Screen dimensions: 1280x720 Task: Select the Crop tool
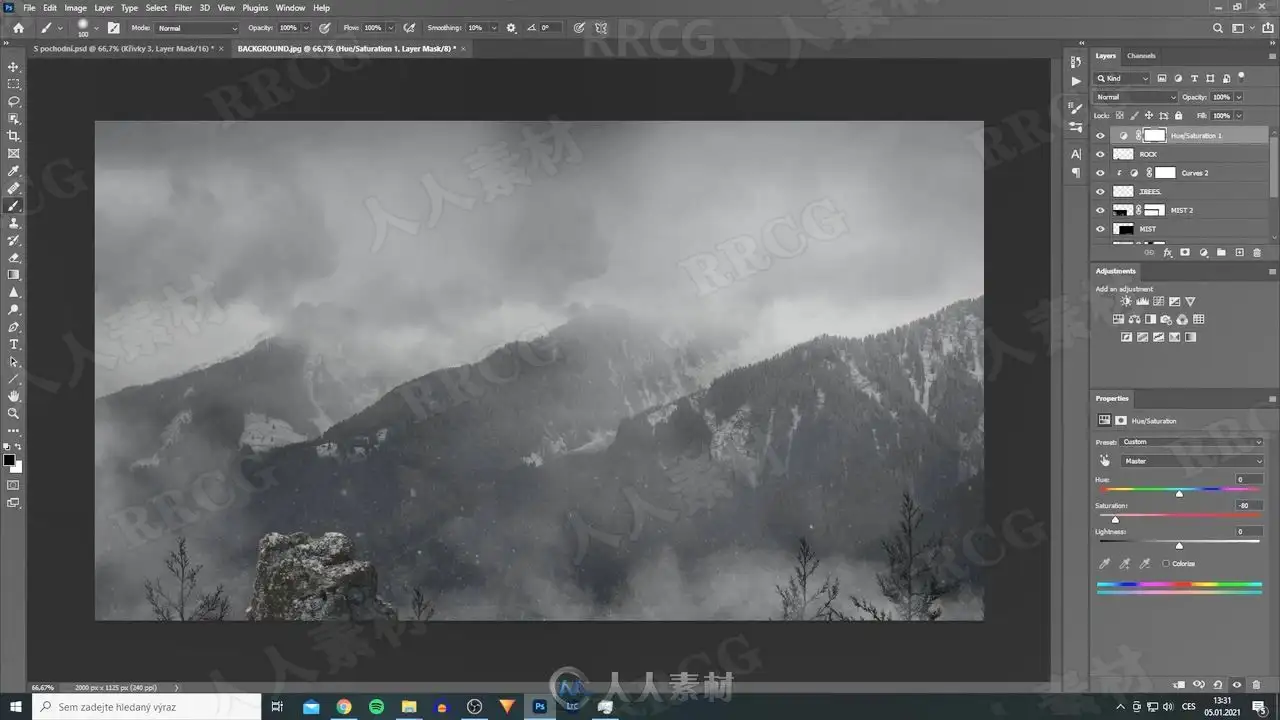click(x=14, y=136)
